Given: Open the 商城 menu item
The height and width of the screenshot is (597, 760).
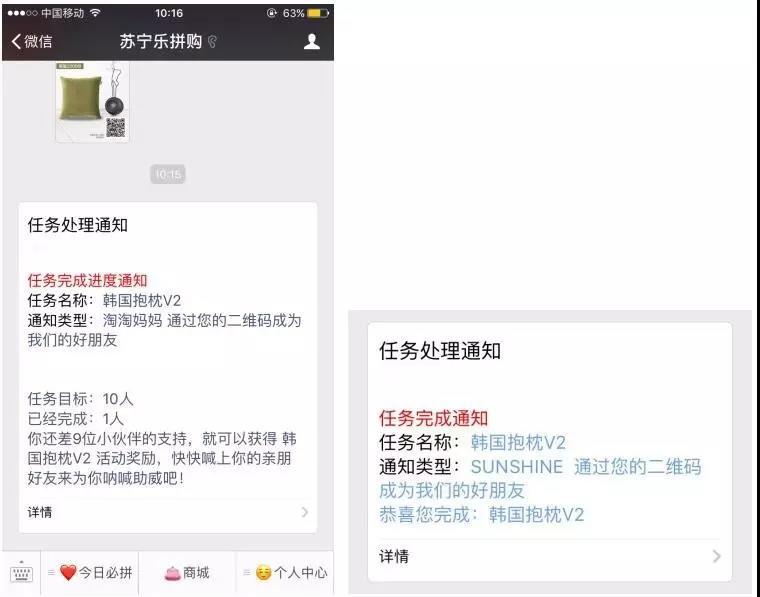Looking at the screenshot, I should 187,573.
